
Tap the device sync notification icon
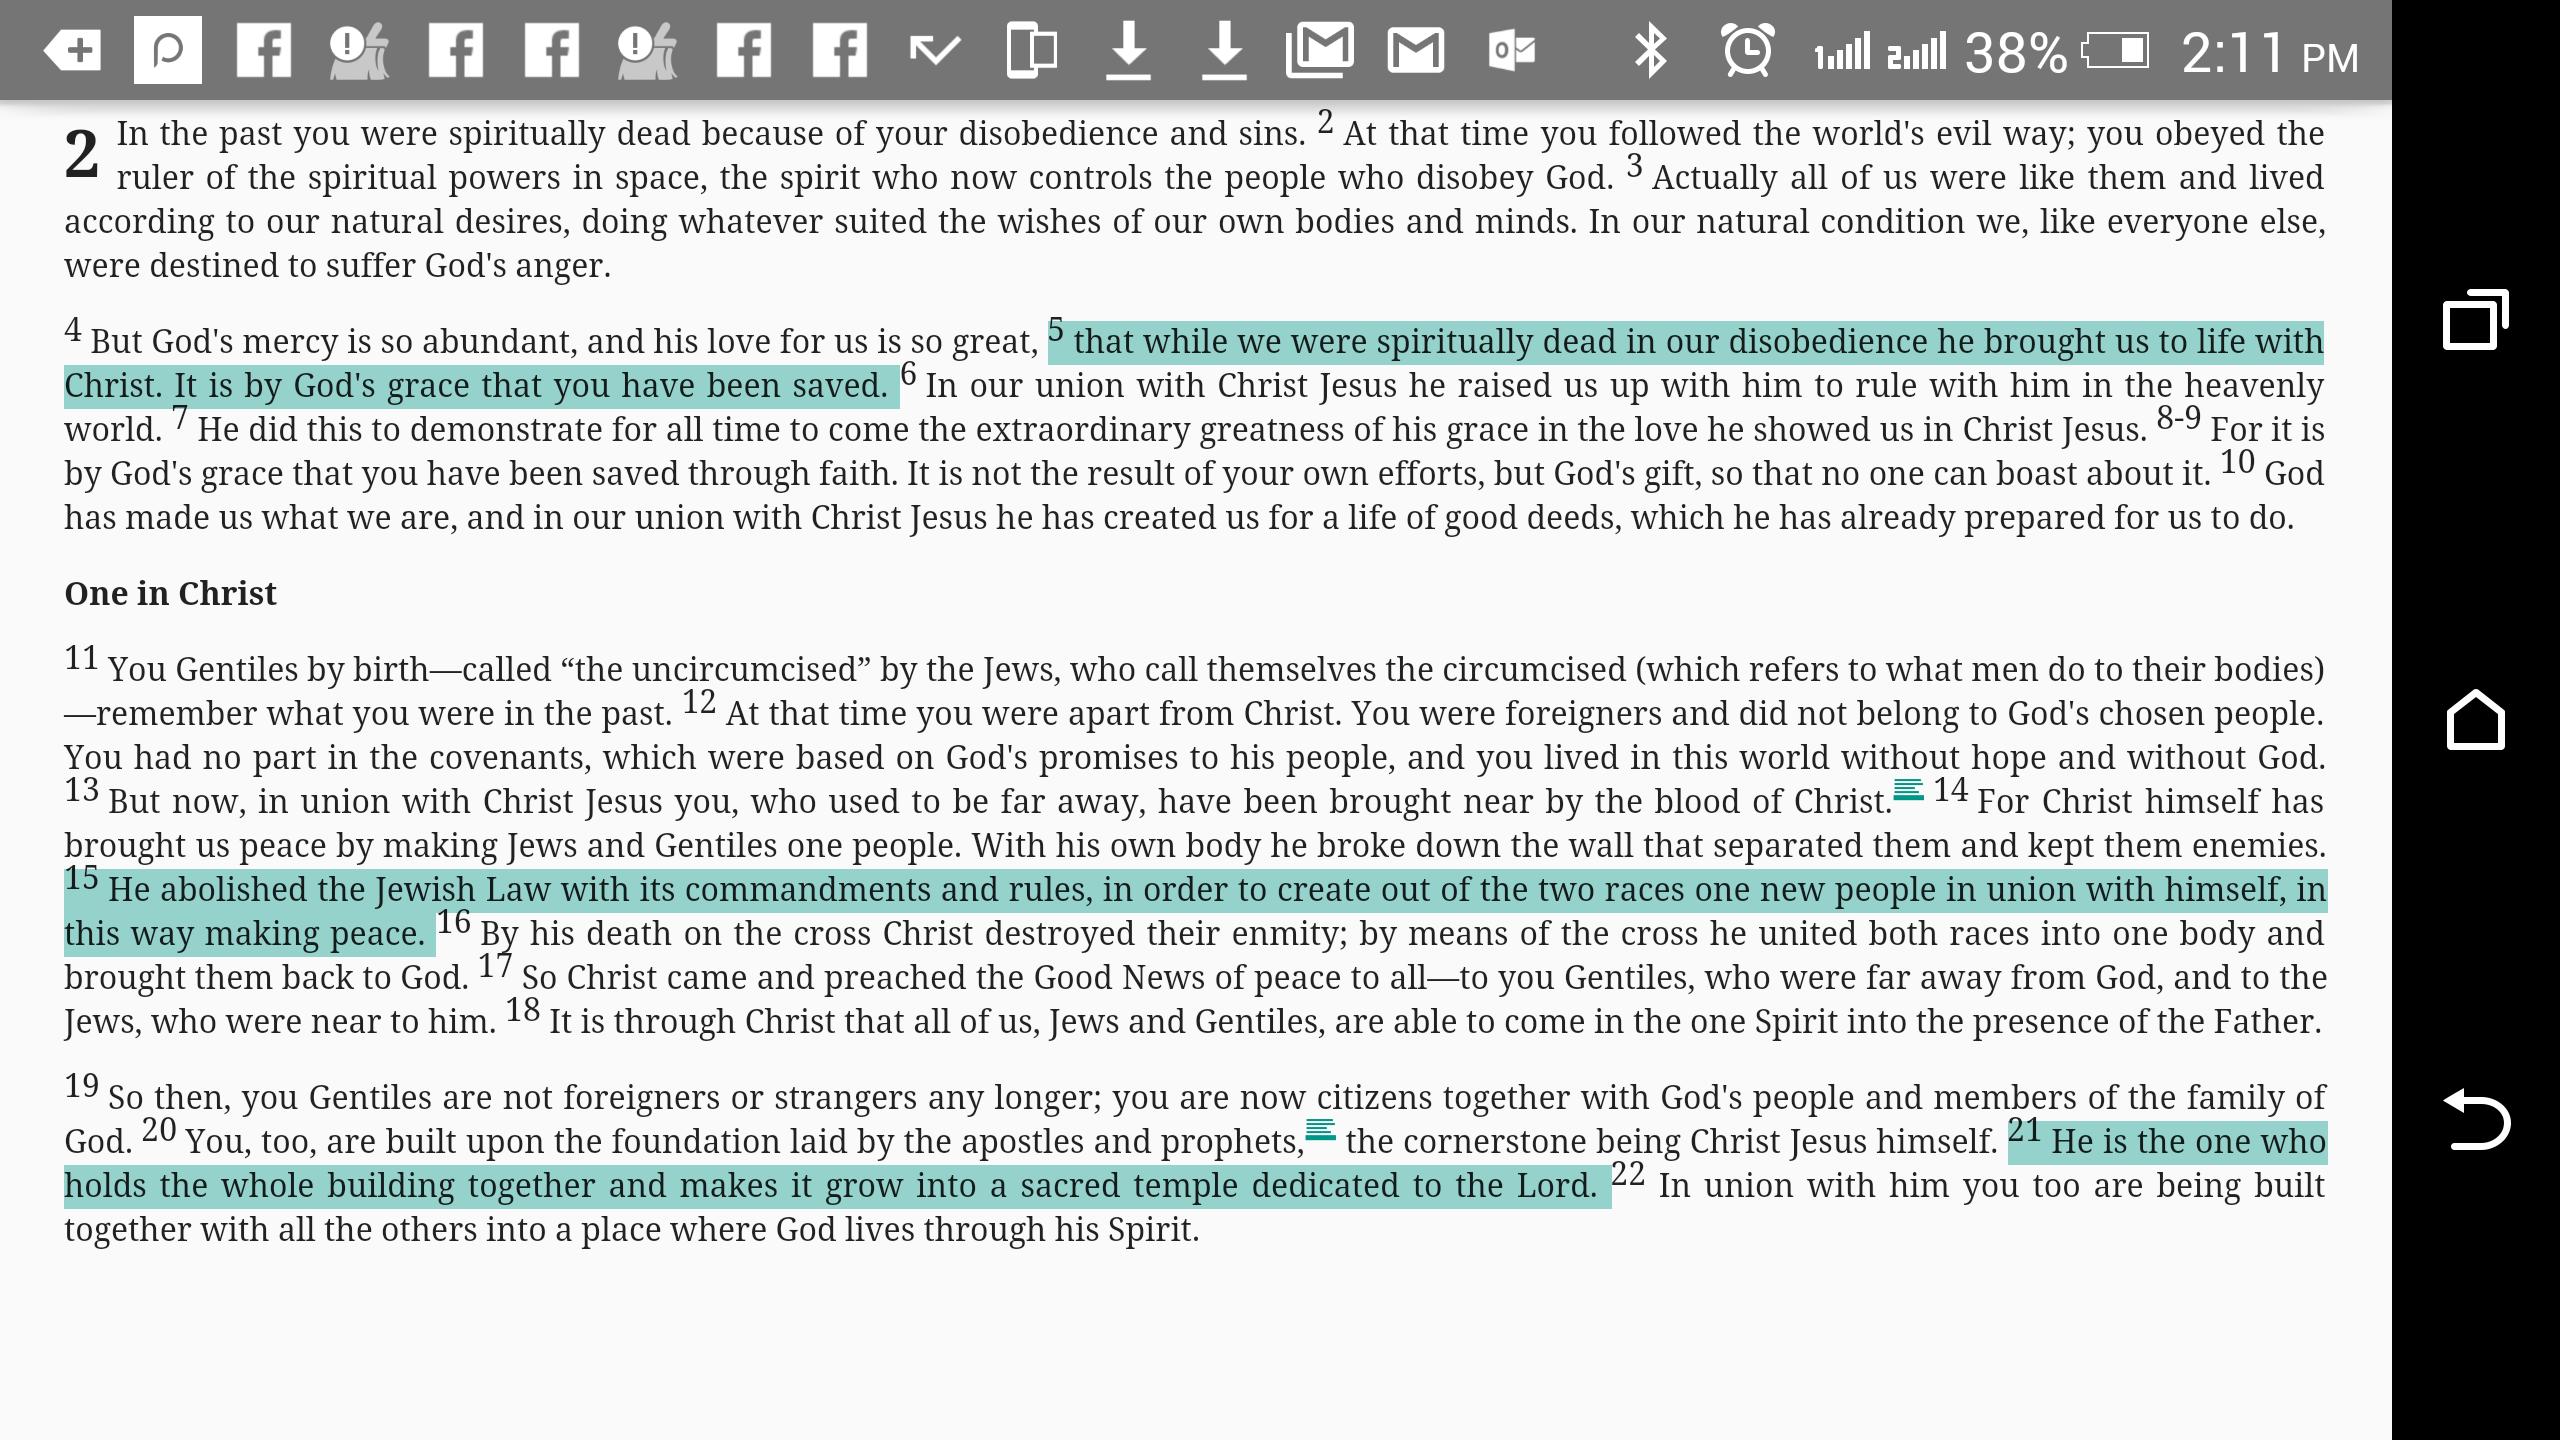pyautogui.click(x=1031, y=50)
